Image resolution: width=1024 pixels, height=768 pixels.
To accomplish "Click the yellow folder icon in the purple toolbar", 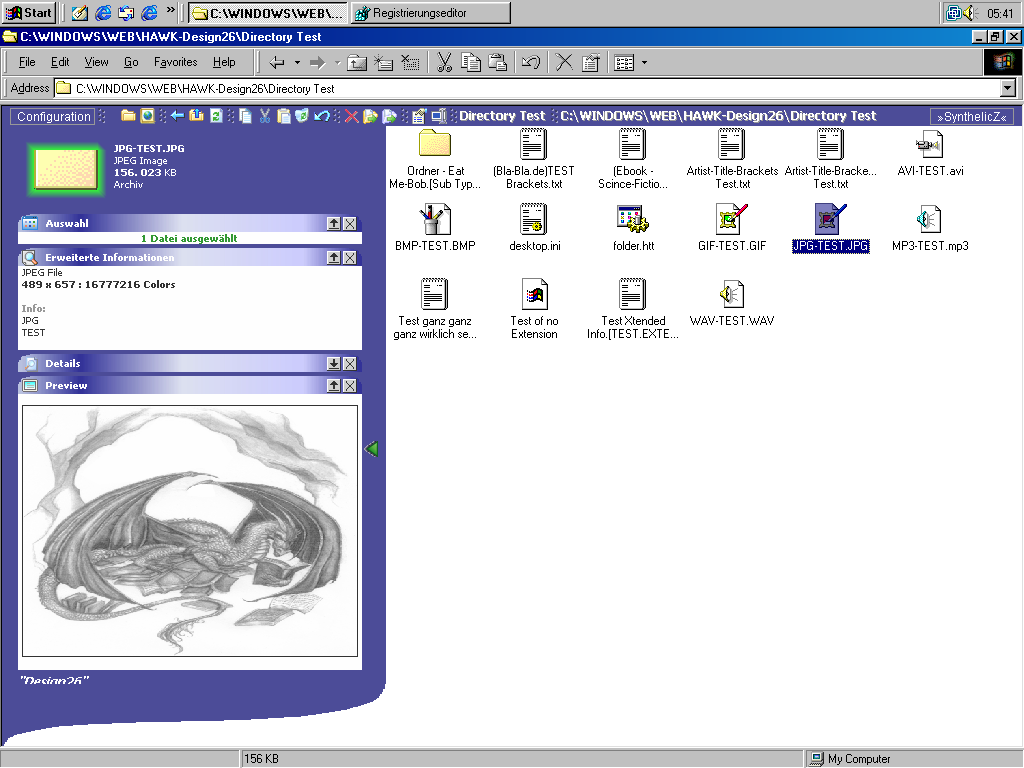I will pos(128,116).
